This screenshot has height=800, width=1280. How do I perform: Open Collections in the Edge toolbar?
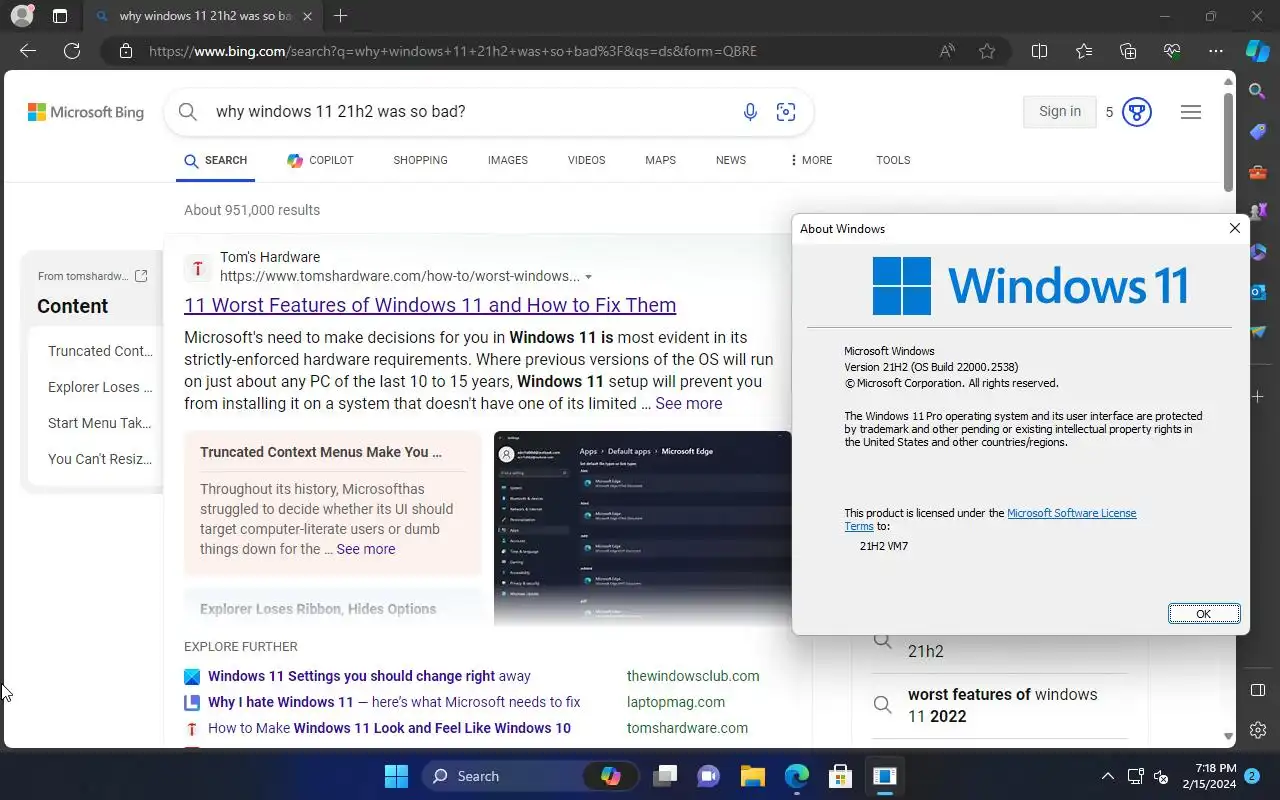1128,51
